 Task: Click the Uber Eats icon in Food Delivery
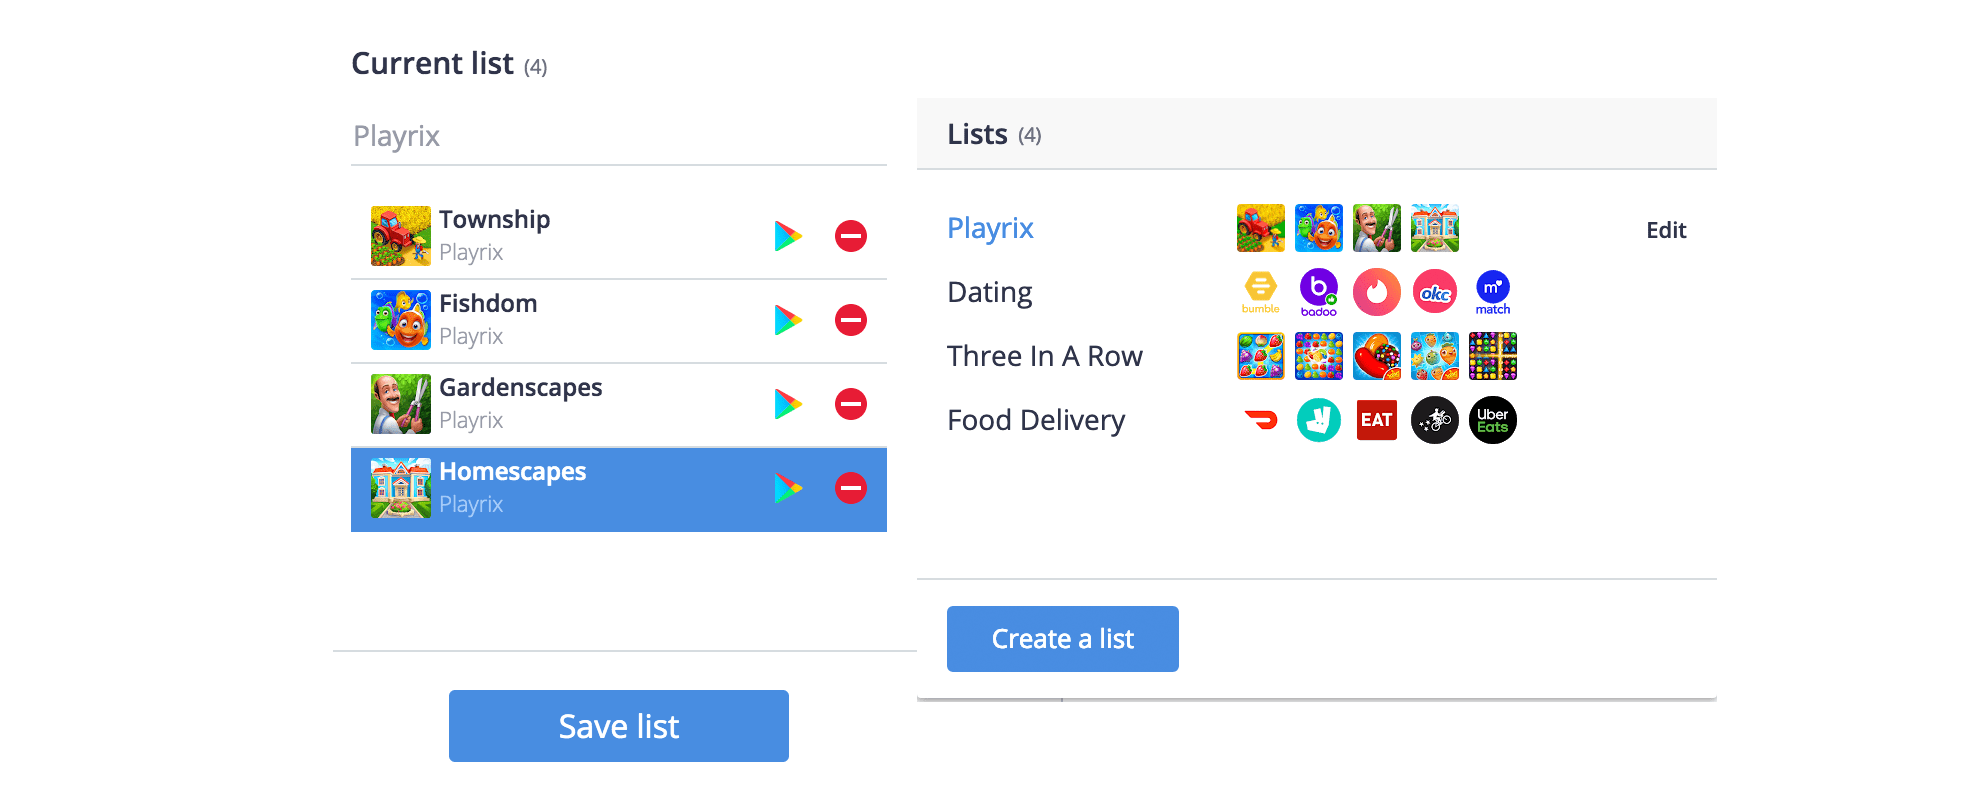1493,420
